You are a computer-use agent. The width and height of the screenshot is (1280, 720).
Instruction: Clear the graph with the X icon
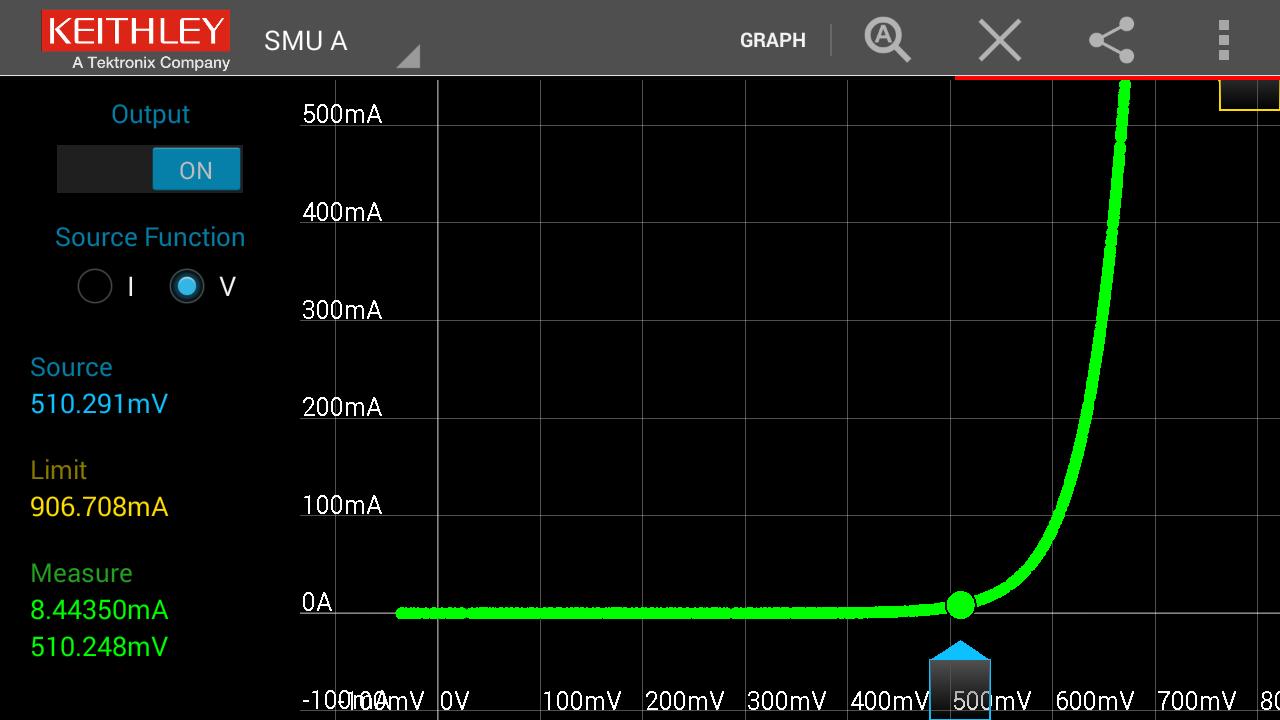(x=999, y=41)
